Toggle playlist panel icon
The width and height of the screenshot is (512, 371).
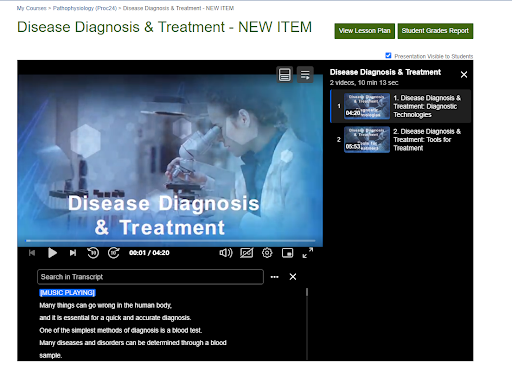tap(305, 75)
